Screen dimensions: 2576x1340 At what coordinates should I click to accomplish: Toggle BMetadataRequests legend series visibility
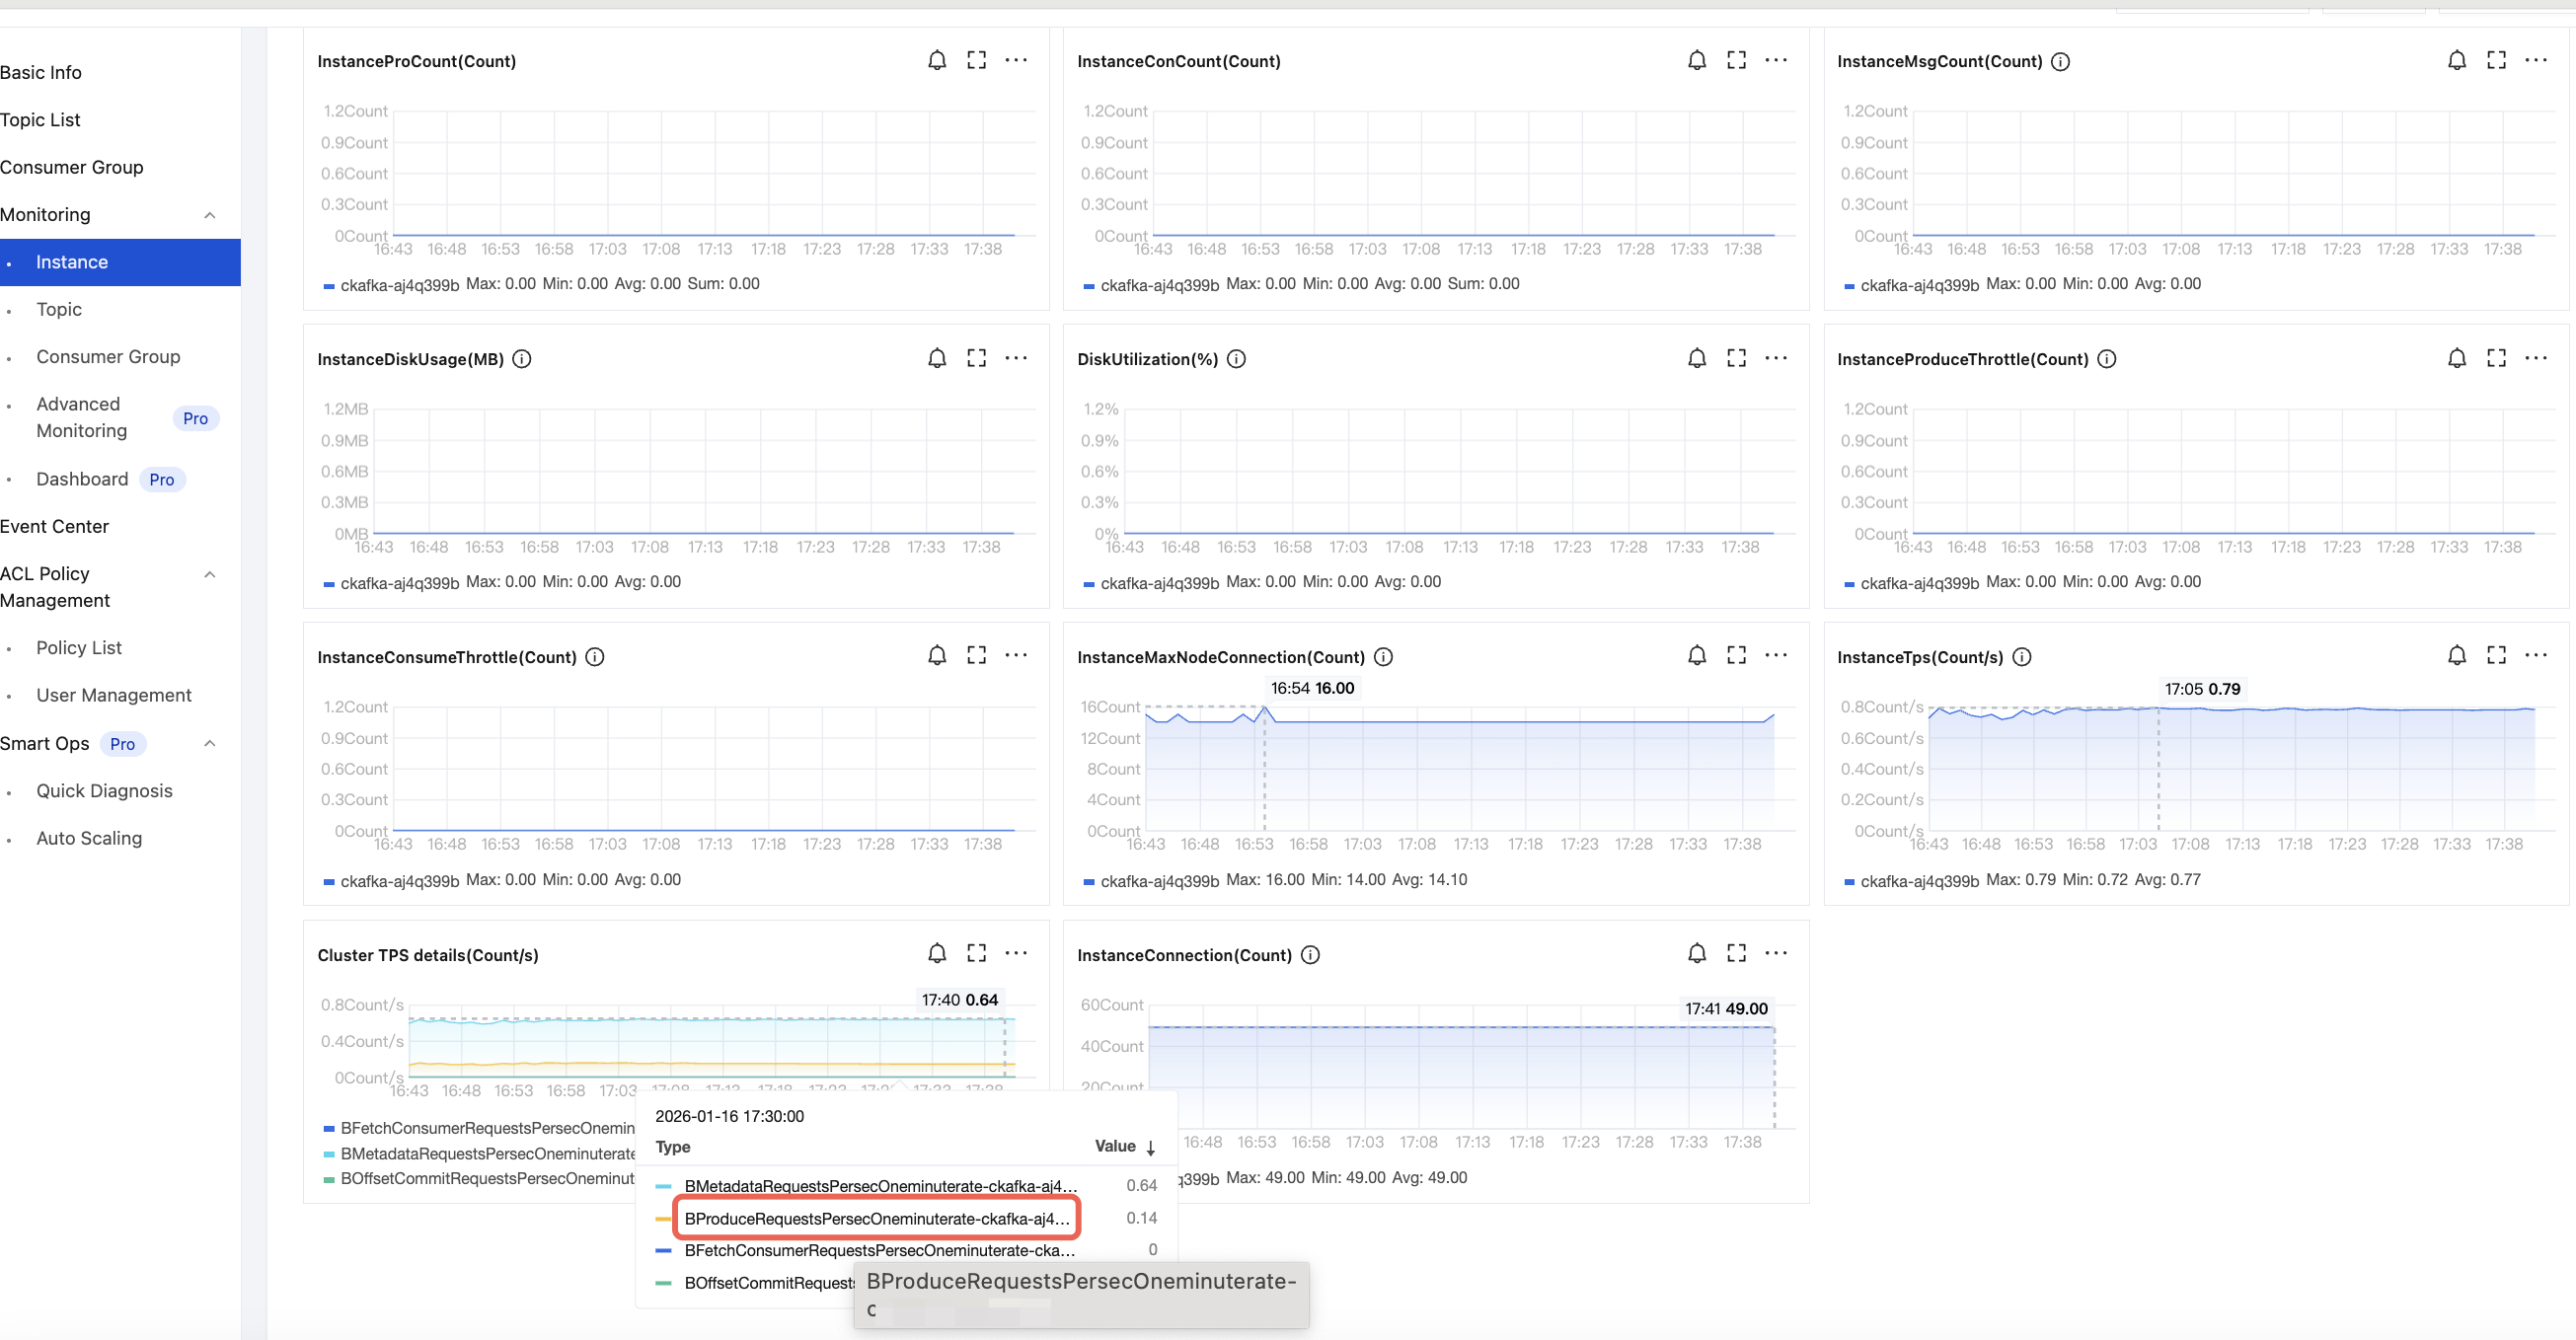[x=486, y=1153]
